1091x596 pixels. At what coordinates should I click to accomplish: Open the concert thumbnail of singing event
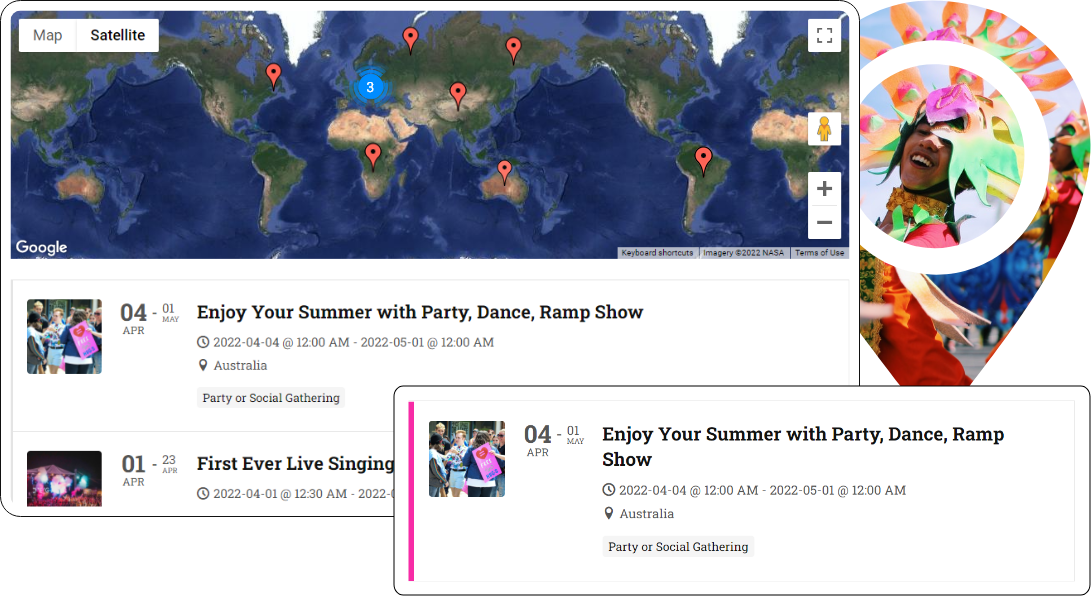[x=64, y=478]
